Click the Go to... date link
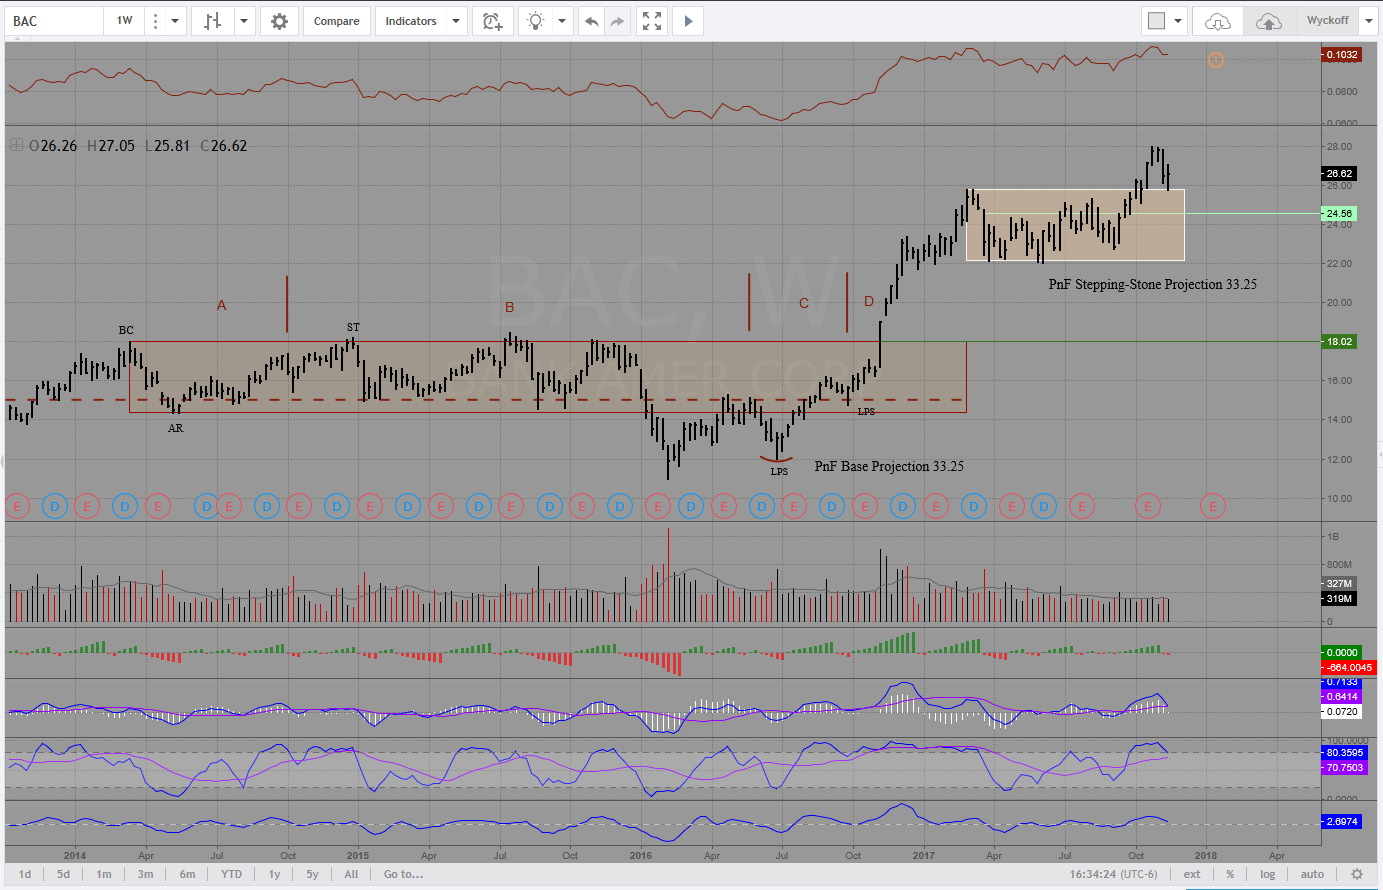Image resolution: width=1383 pixels, height=890 pixels. pyautogui.click(x=403, y=874)
